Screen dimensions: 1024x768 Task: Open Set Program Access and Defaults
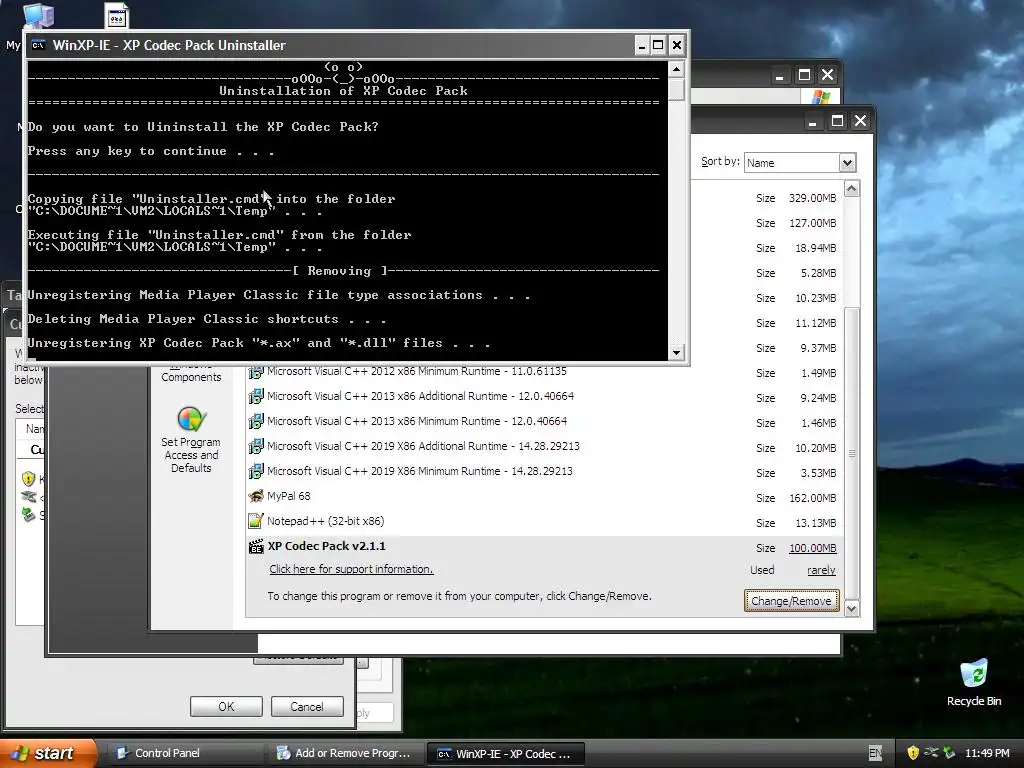coord(191,440)
